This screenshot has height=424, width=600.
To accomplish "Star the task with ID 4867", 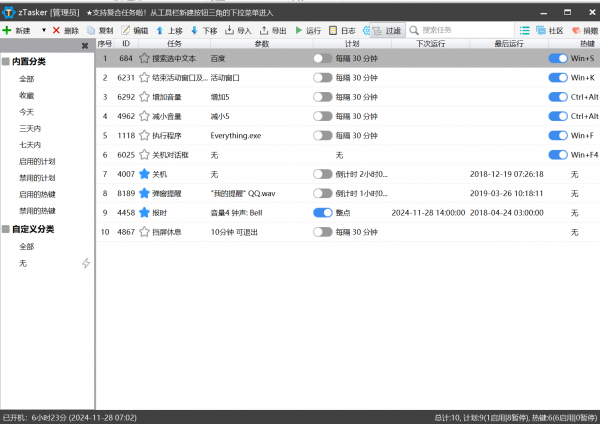I will pos(144,232).
